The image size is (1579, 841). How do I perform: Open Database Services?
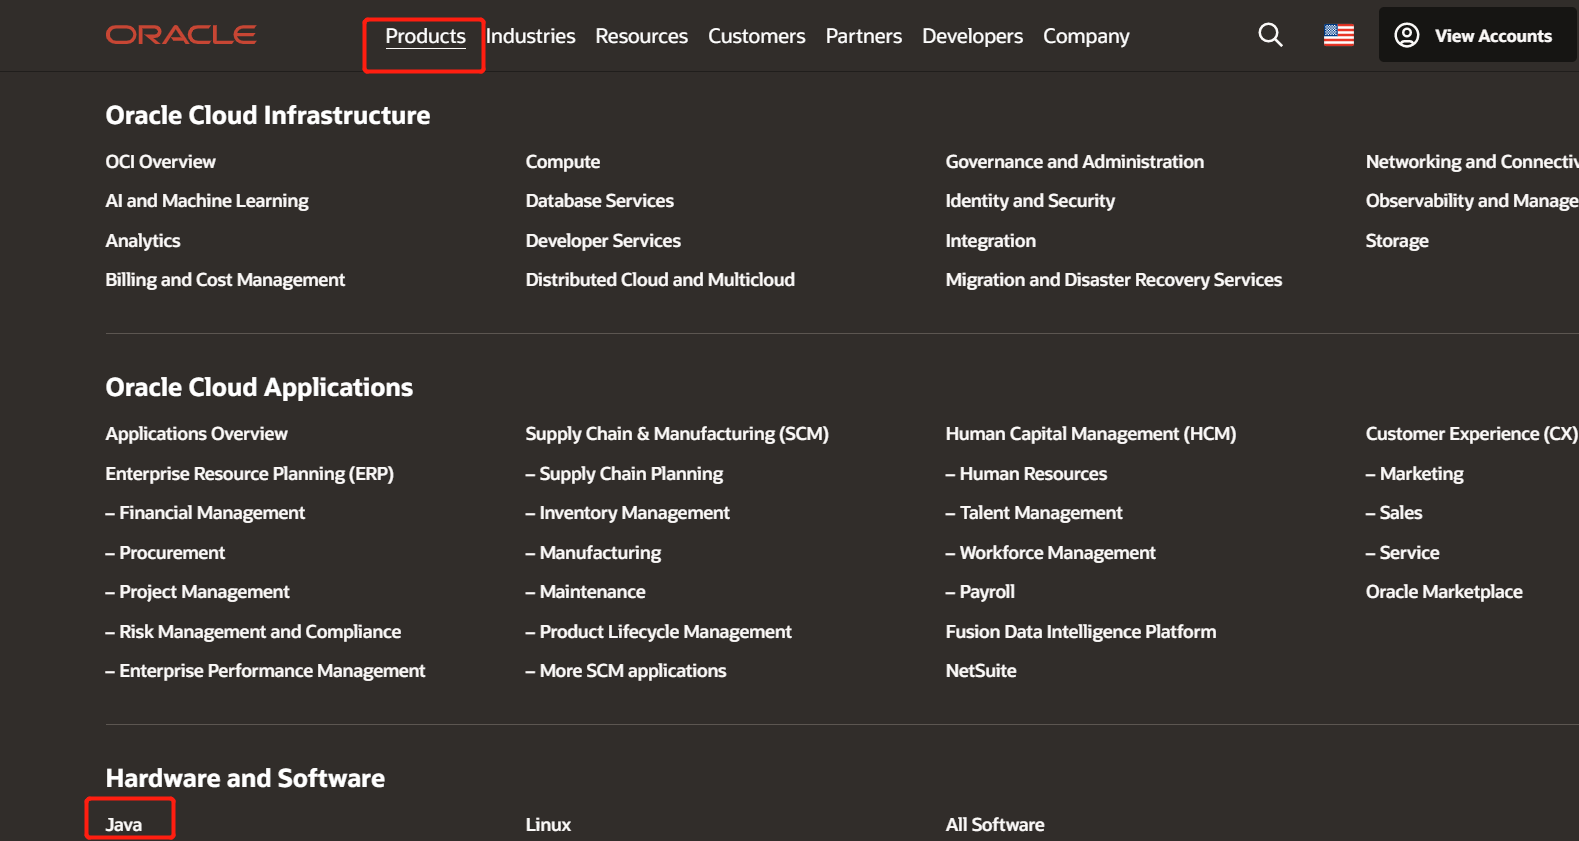(x=600, y=201)
